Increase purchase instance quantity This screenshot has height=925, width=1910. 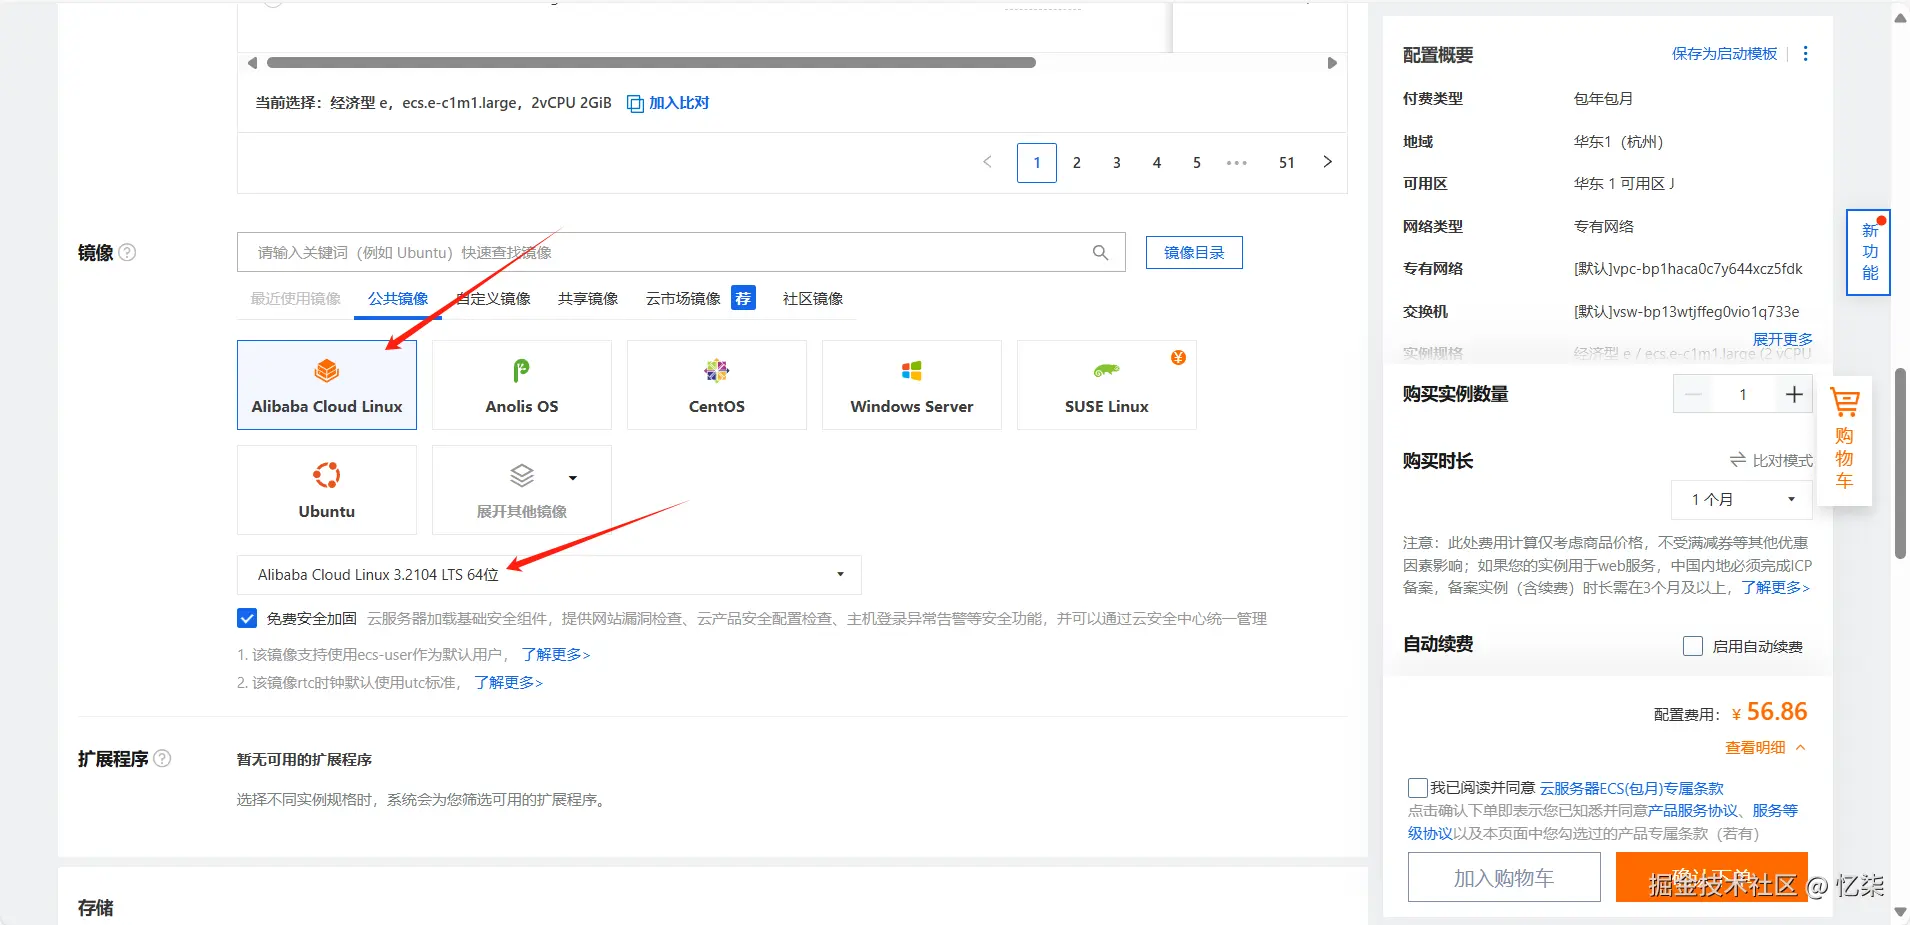pos(1794,394)
